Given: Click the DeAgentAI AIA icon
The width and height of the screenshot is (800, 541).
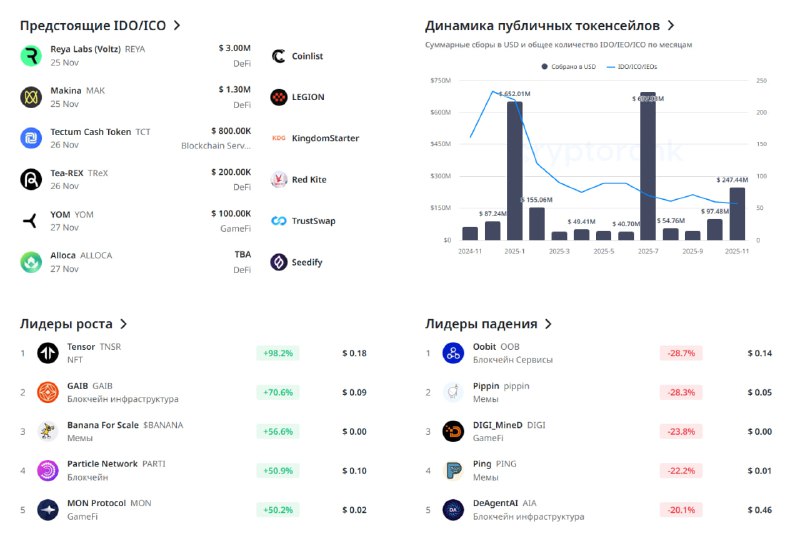Looking at the screenshot, I should tap(453, 510).
